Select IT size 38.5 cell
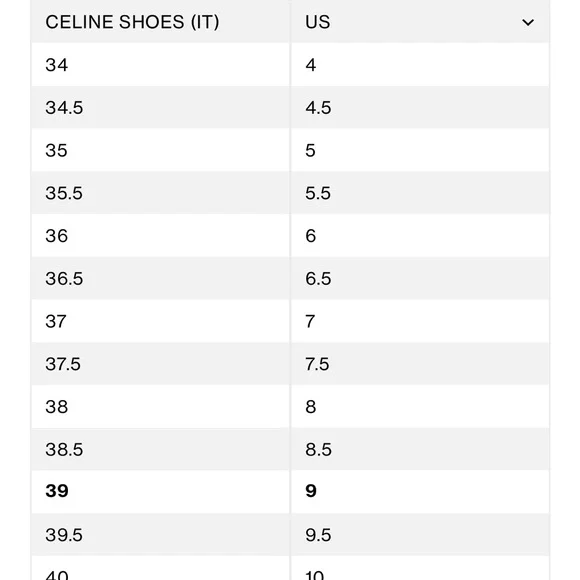Viewport: 580px width, 580px height. pos(161,449)
